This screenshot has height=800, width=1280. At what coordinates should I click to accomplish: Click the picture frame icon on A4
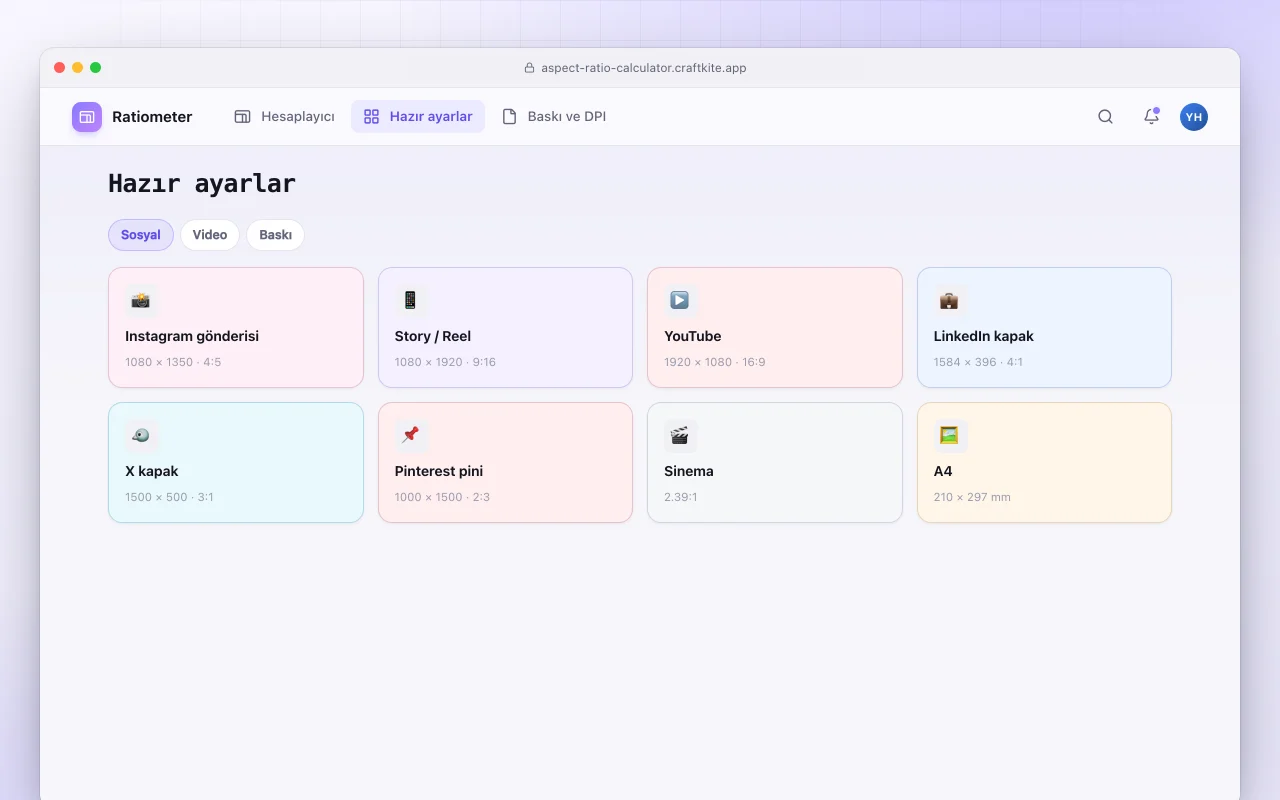(x=949, y=435)
